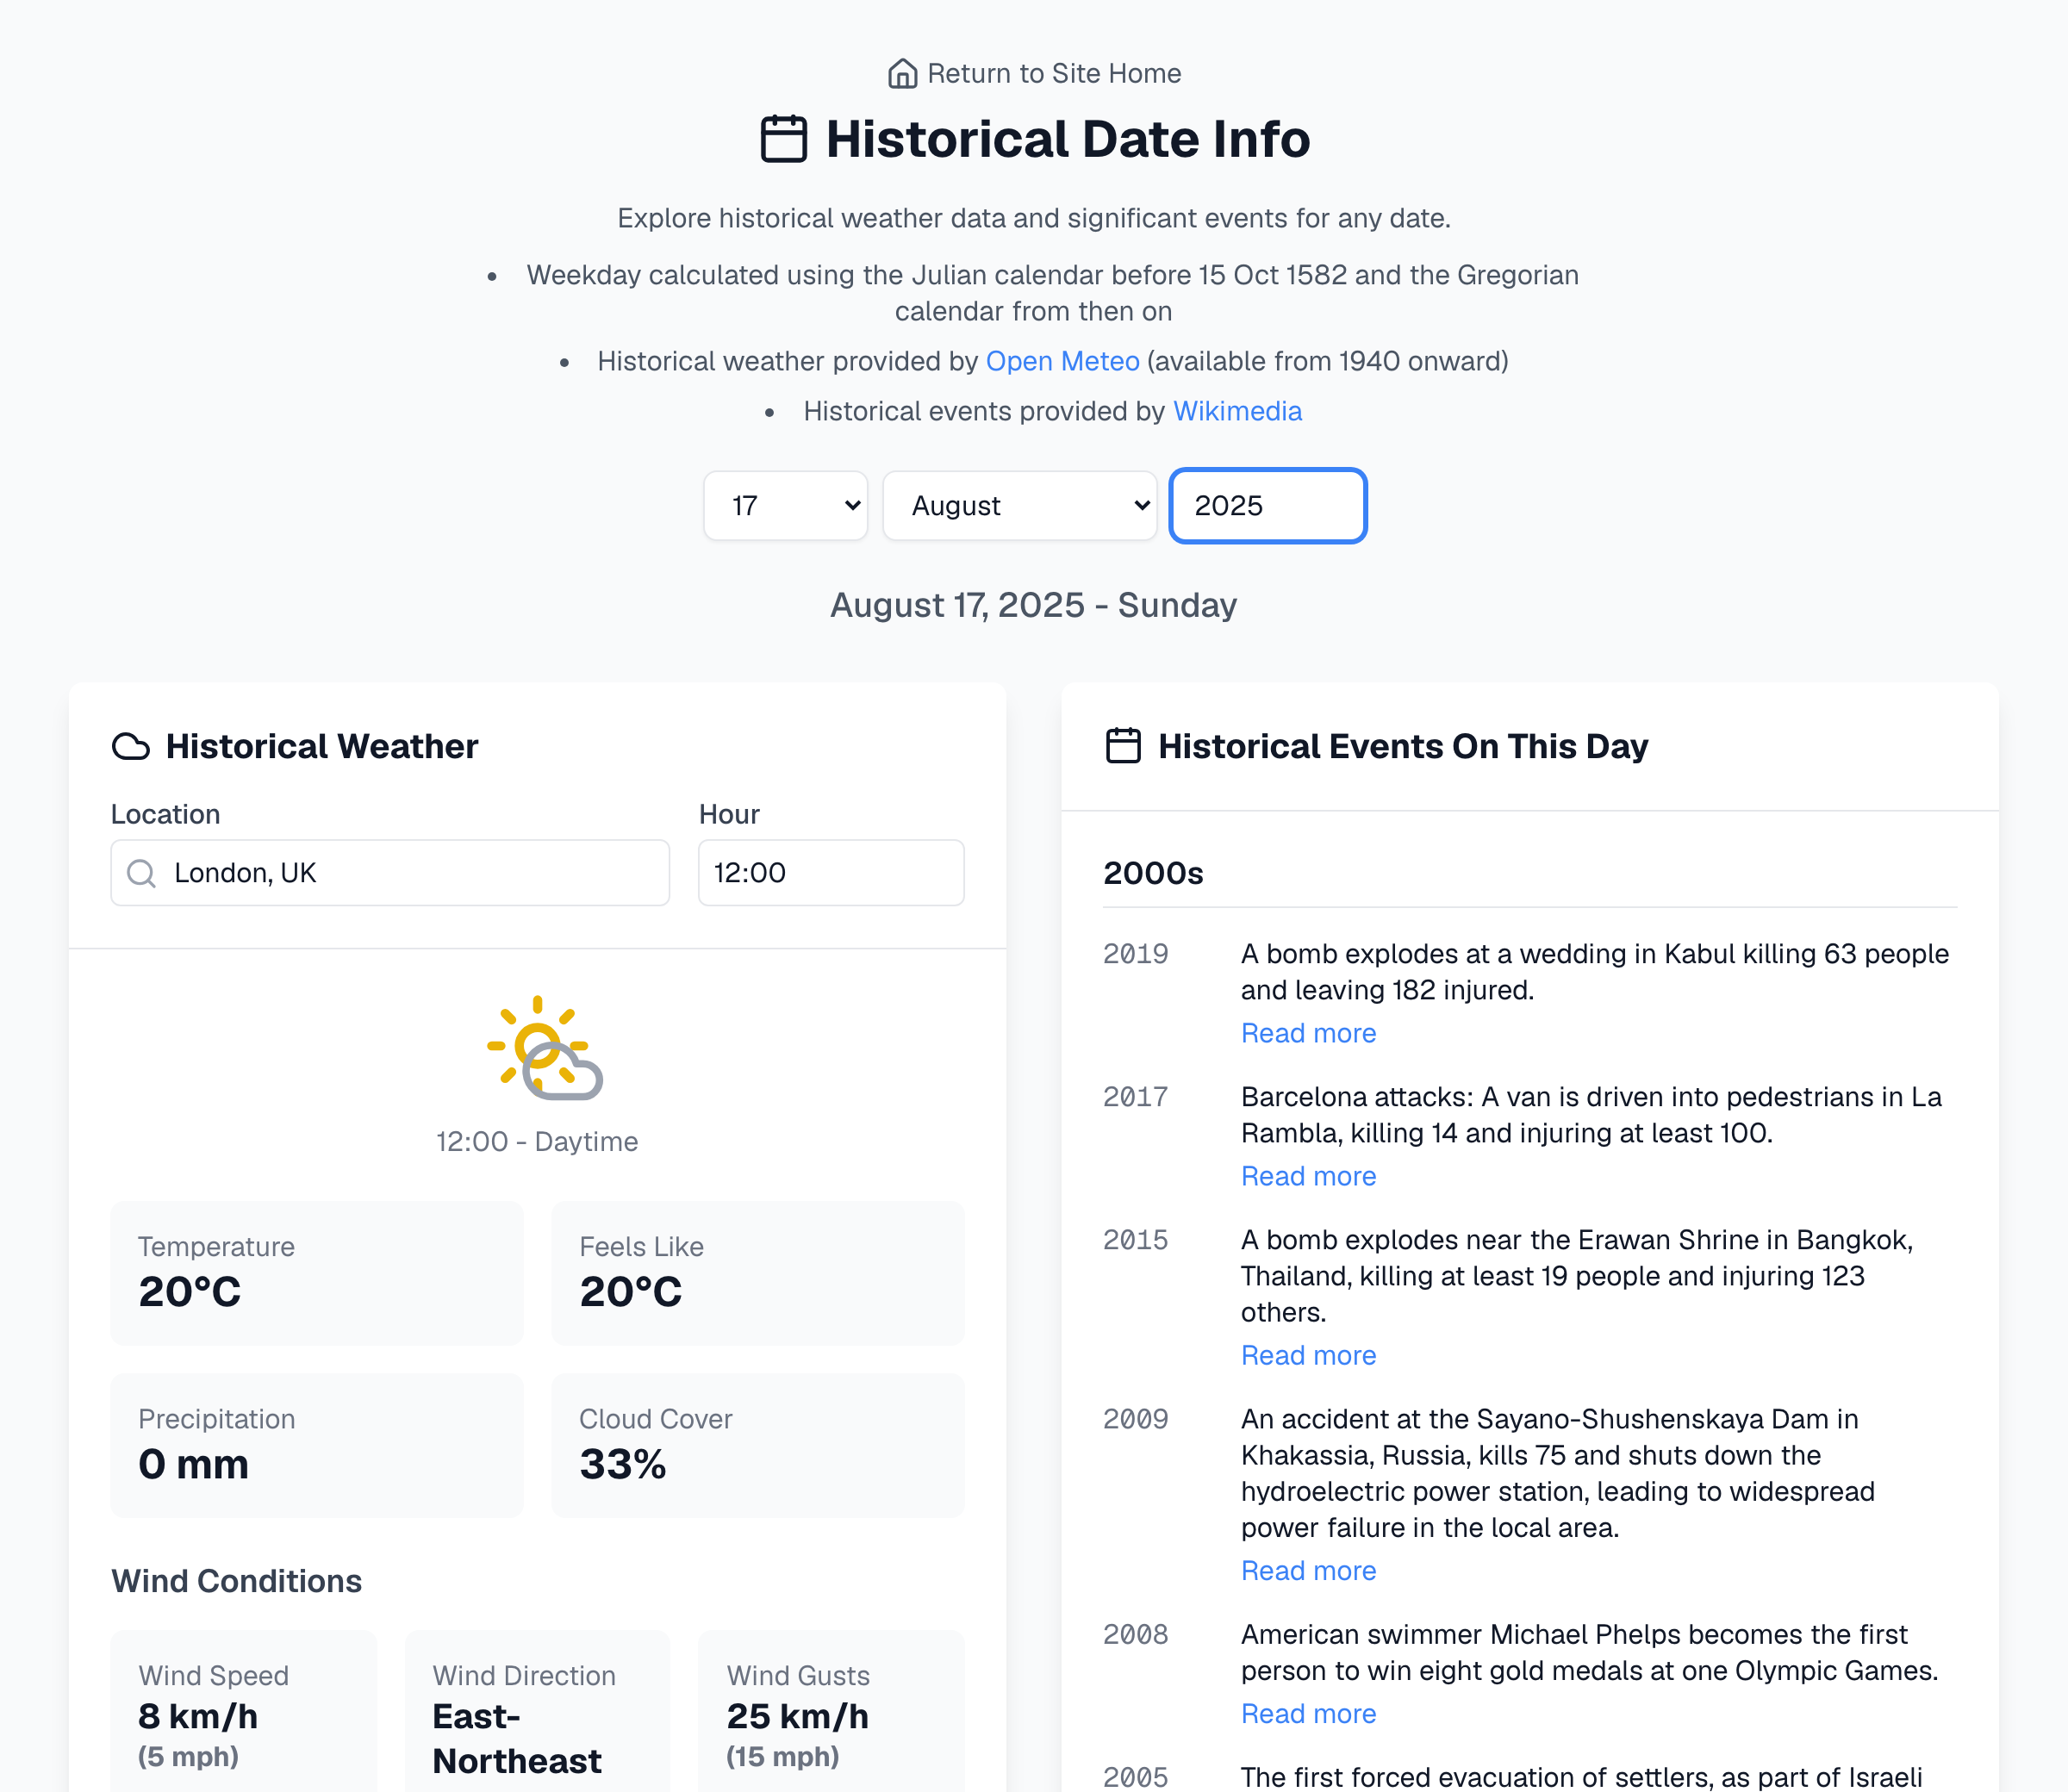2068x1792 pixels.
Task: Read more about 2008 Michael Phelps medals
Action: click(x=1308, y=1714)
